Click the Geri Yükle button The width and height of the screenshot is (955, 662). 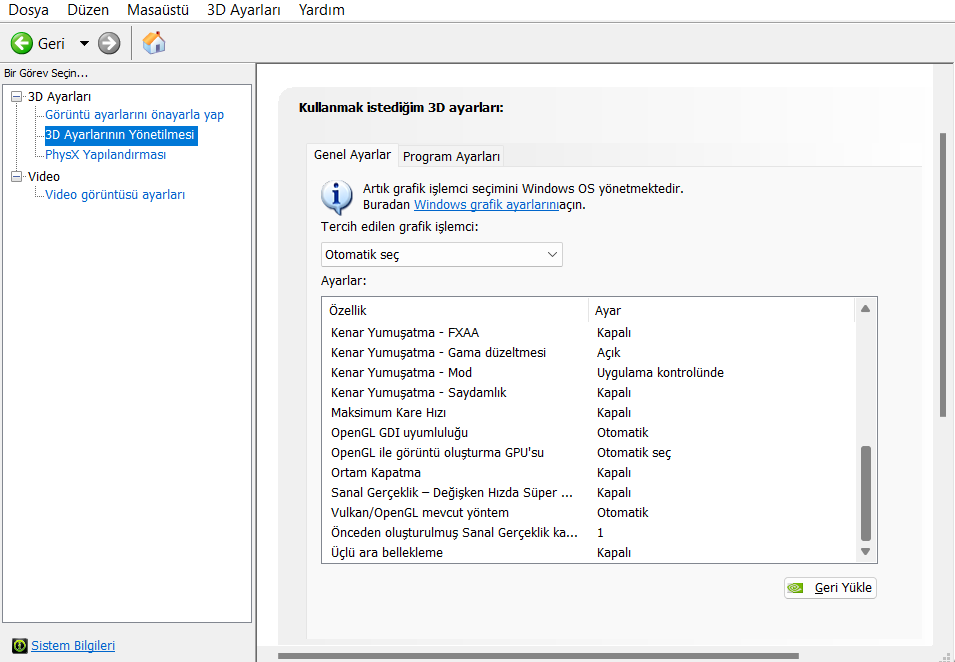click(x=830, y=588)
